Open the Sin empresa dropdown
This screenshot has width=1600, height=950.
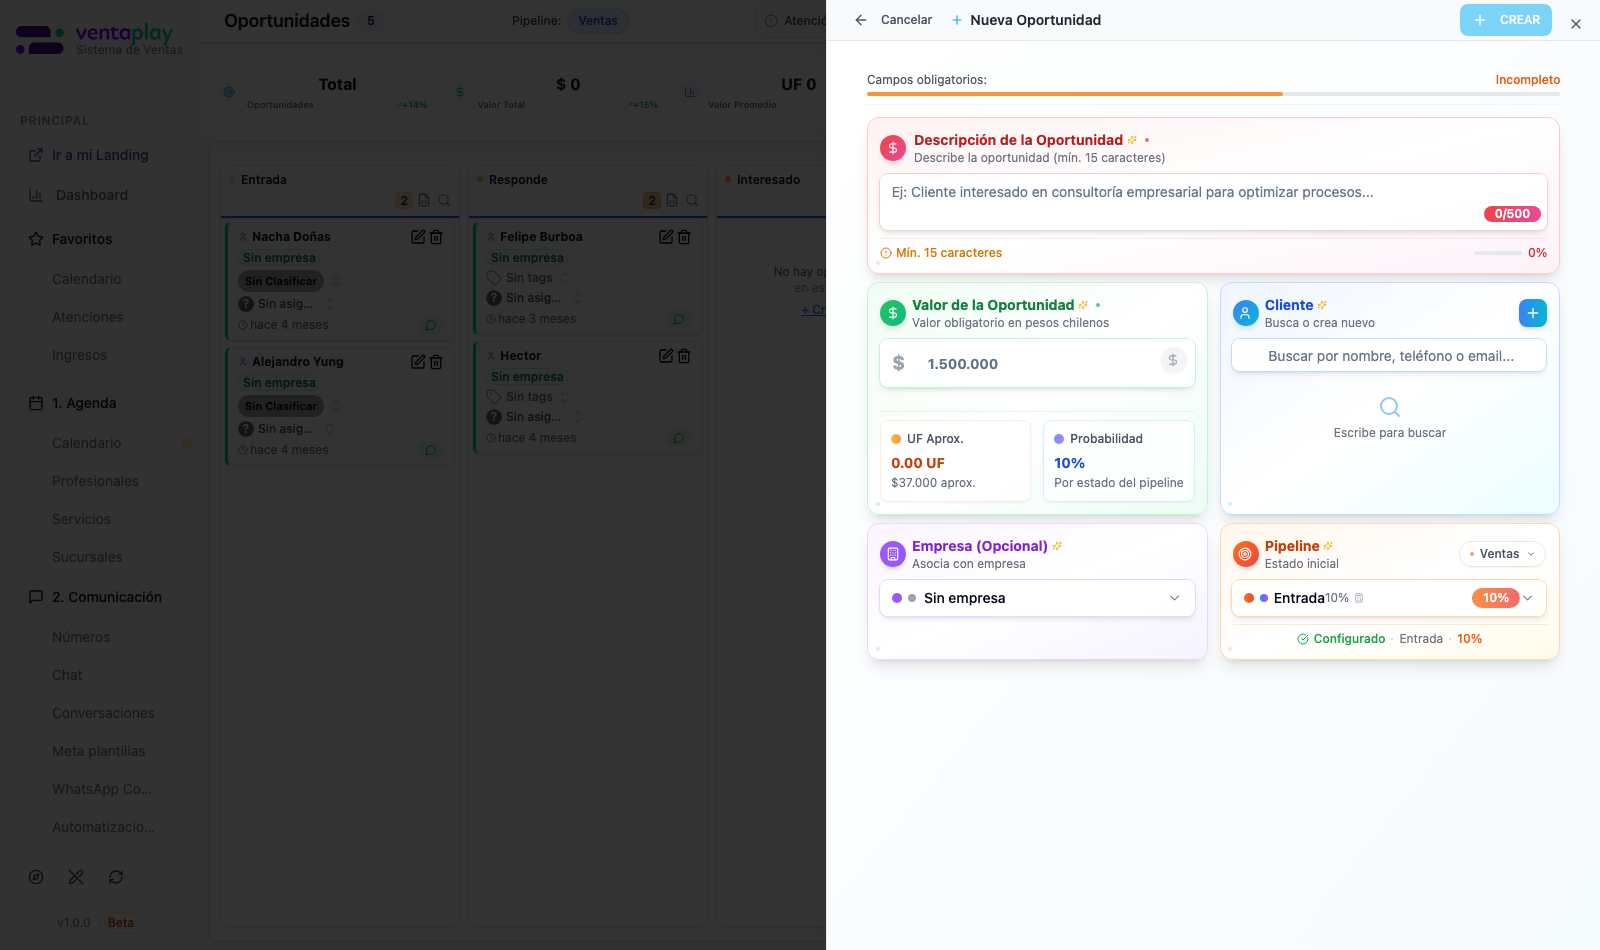coord(1037,598)
